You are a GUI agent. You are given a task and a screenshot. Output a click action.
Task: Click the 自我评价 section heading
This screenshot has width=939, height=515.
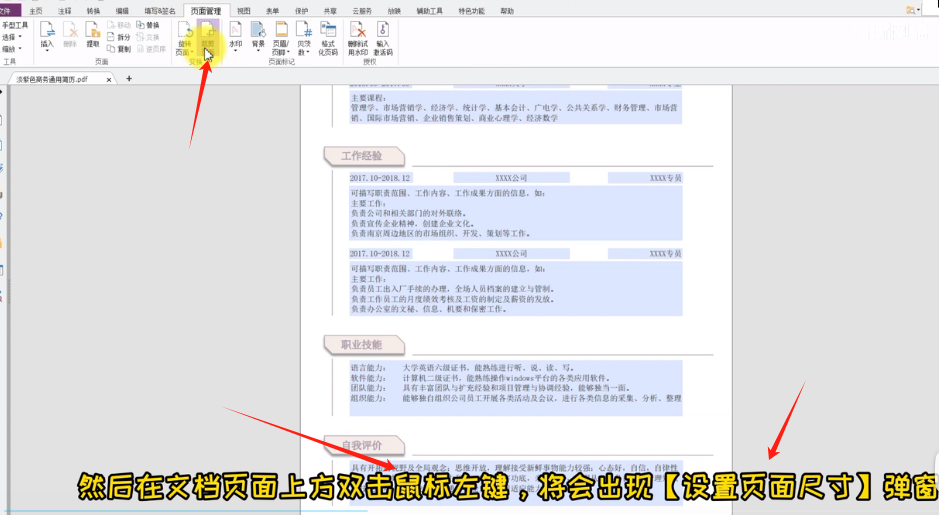[x=364, y=445]
